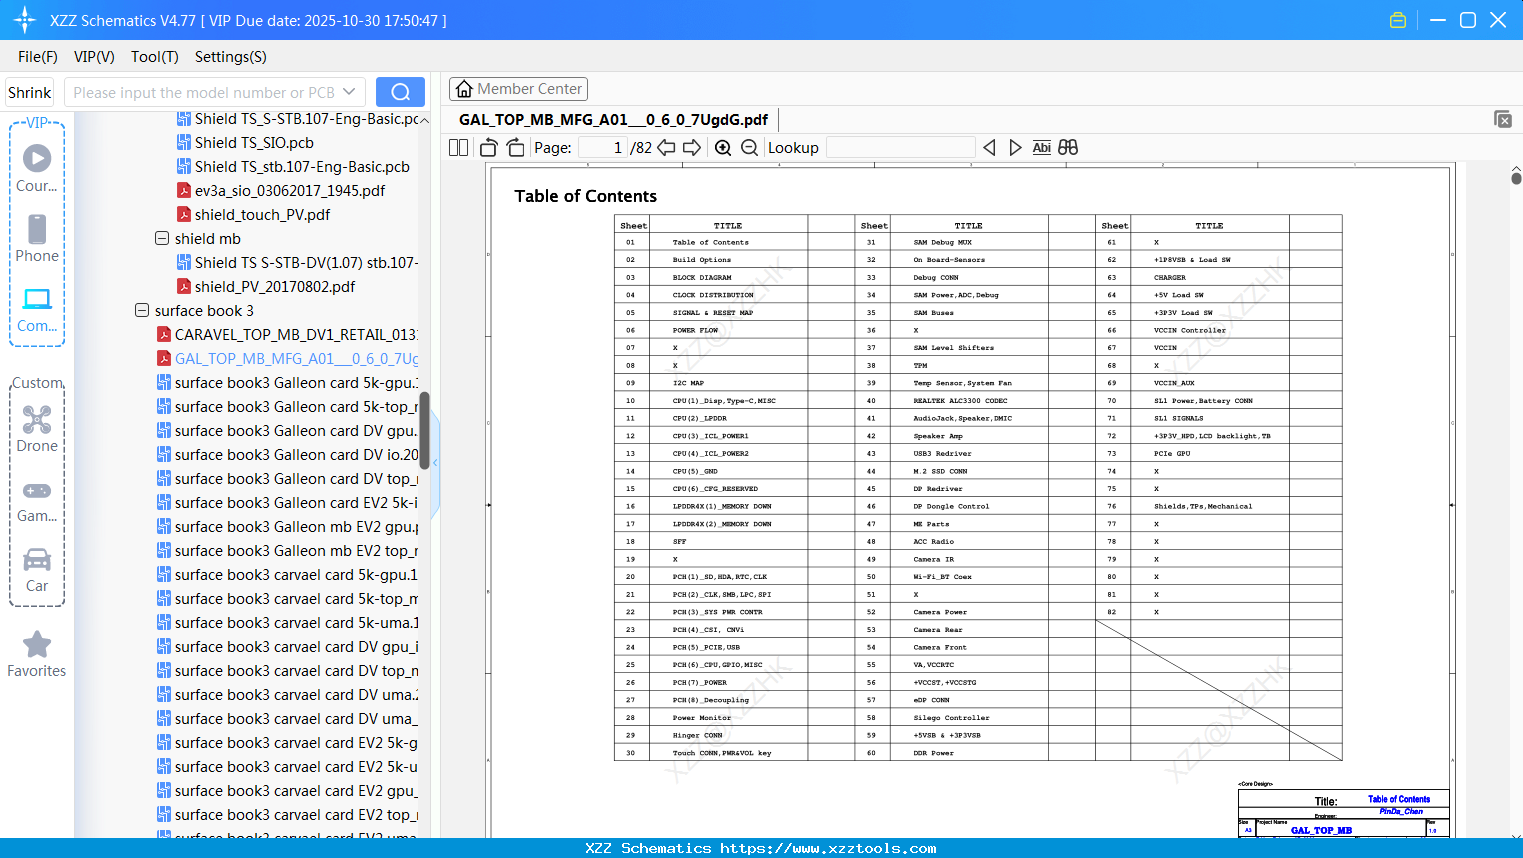Open Favorites
The width and height of the screenshot is (1523, 858).
point(37,655)
